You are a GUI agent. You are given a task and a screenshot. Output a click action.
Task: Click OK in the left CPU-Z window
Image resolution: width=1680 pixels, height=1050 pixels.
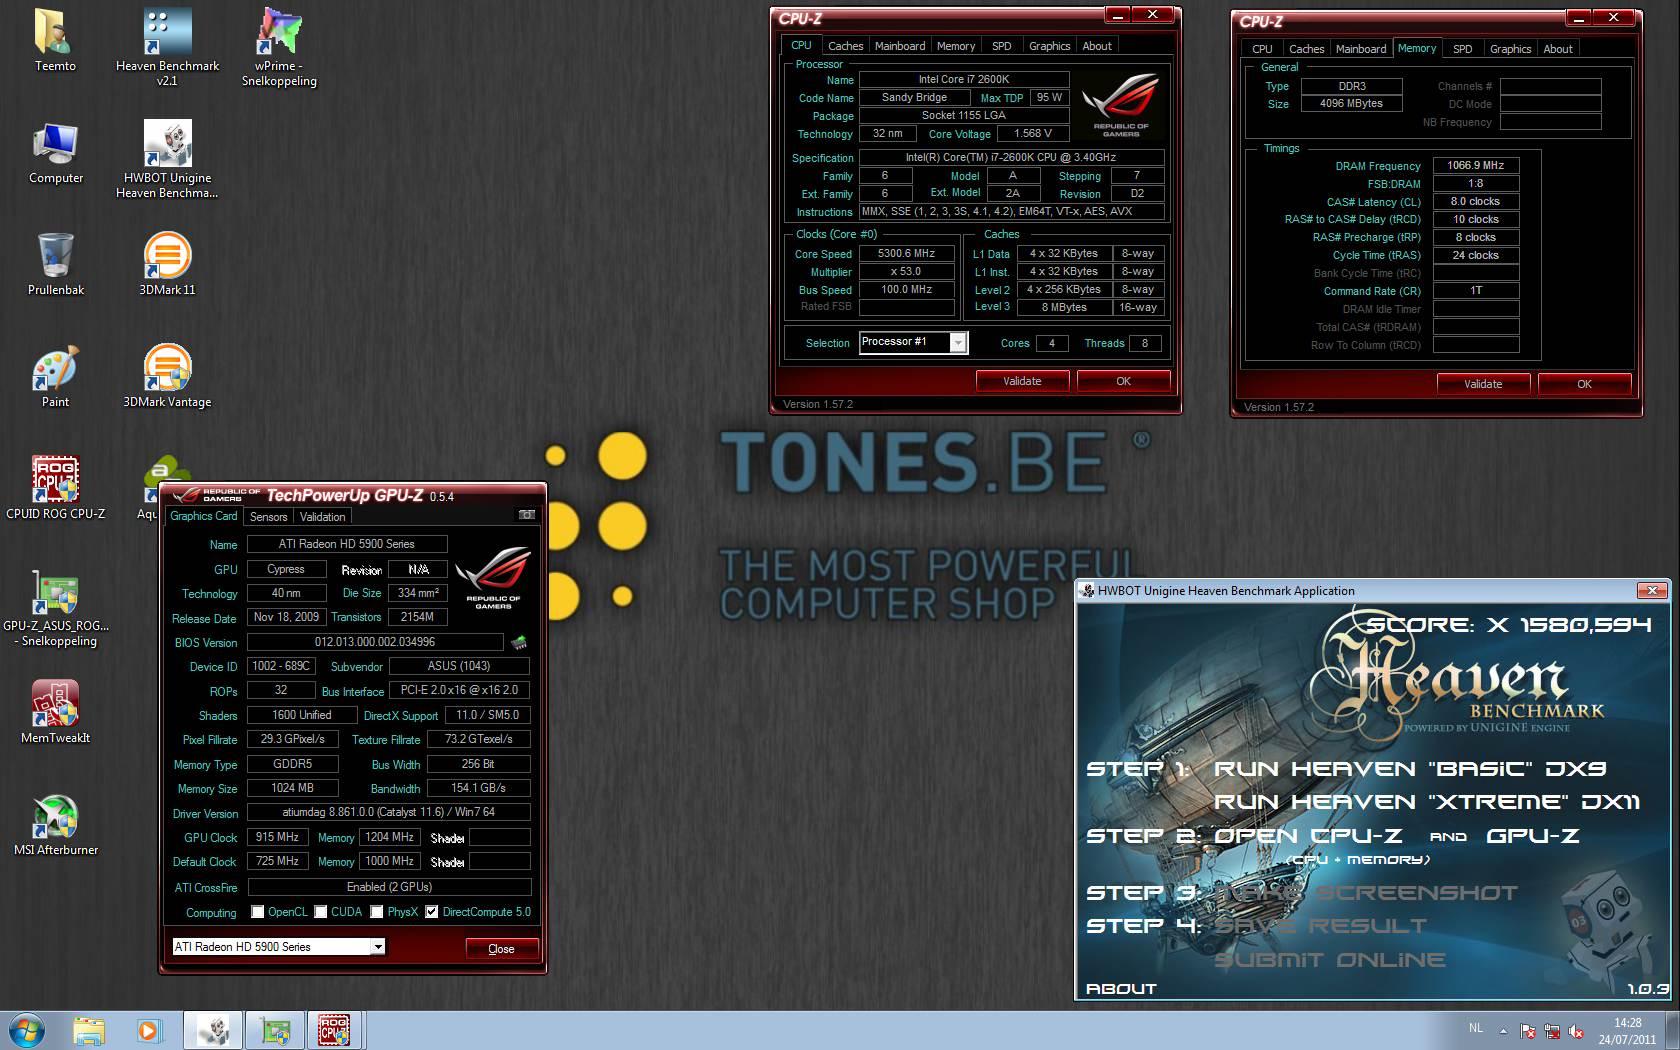point(1123,381)
